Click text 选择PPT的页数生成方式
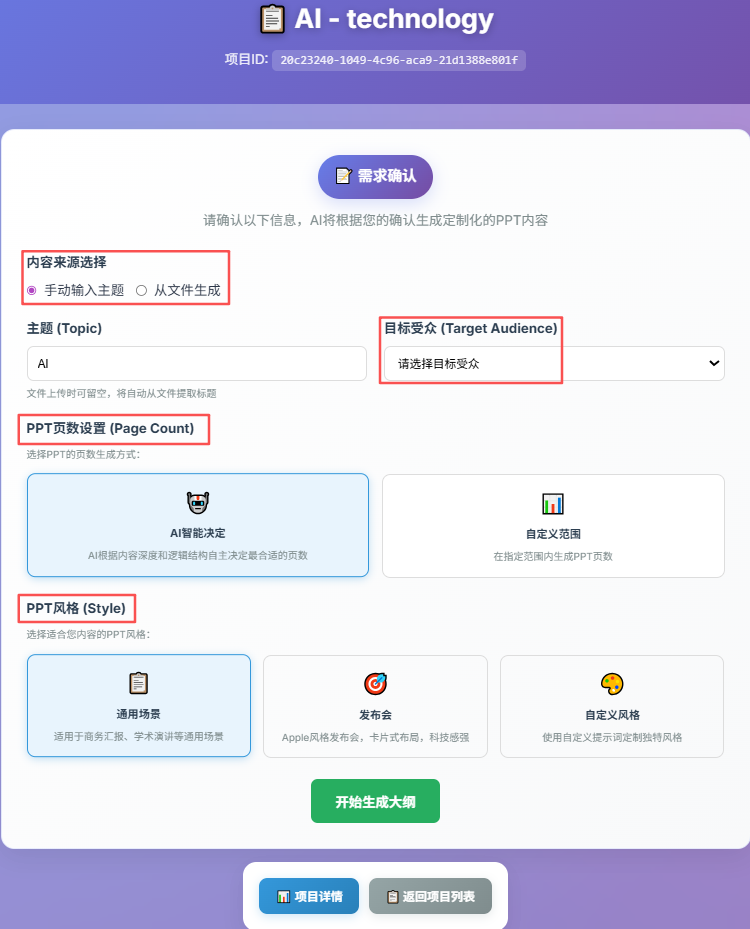750x929 pixels. point(83,454)
